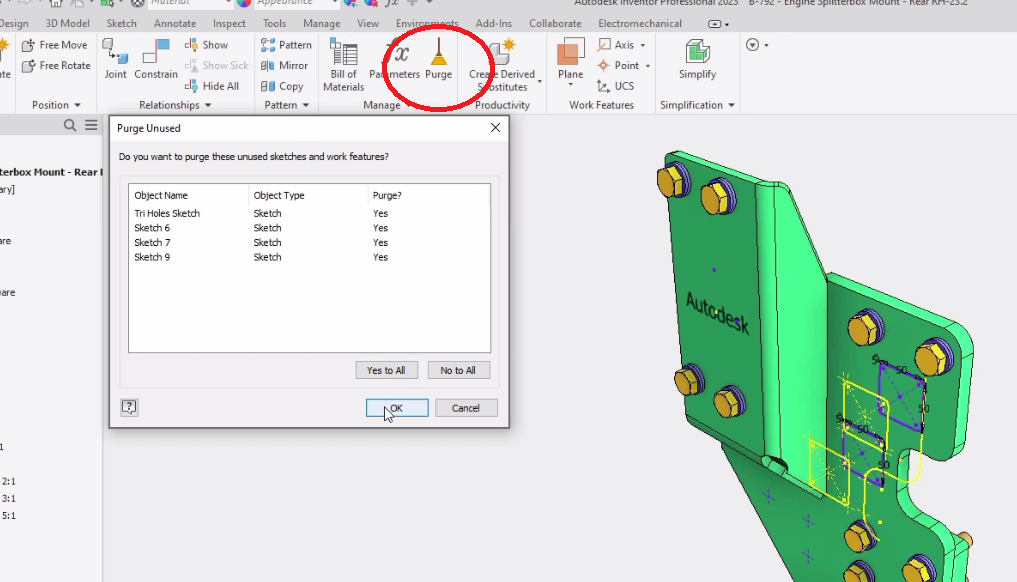Click Show in the Relationships panel
The height and width of the screenshot is (582, 1017).
coord(206,45)
